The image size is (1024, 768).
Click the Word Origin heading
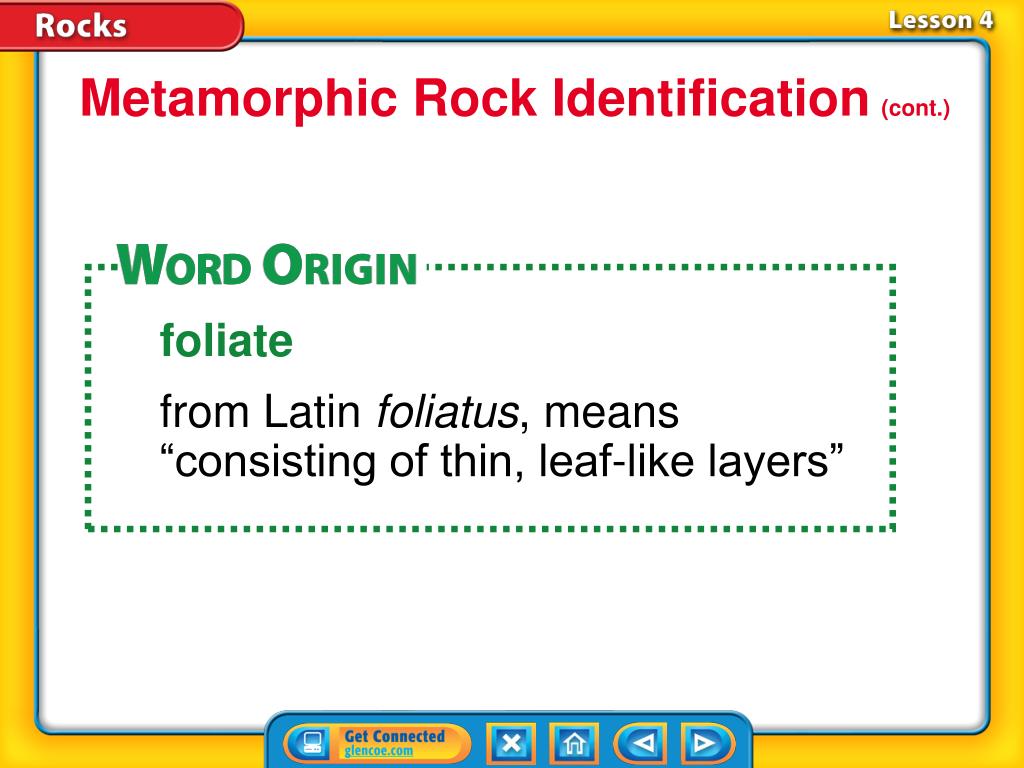coord(266,264)
